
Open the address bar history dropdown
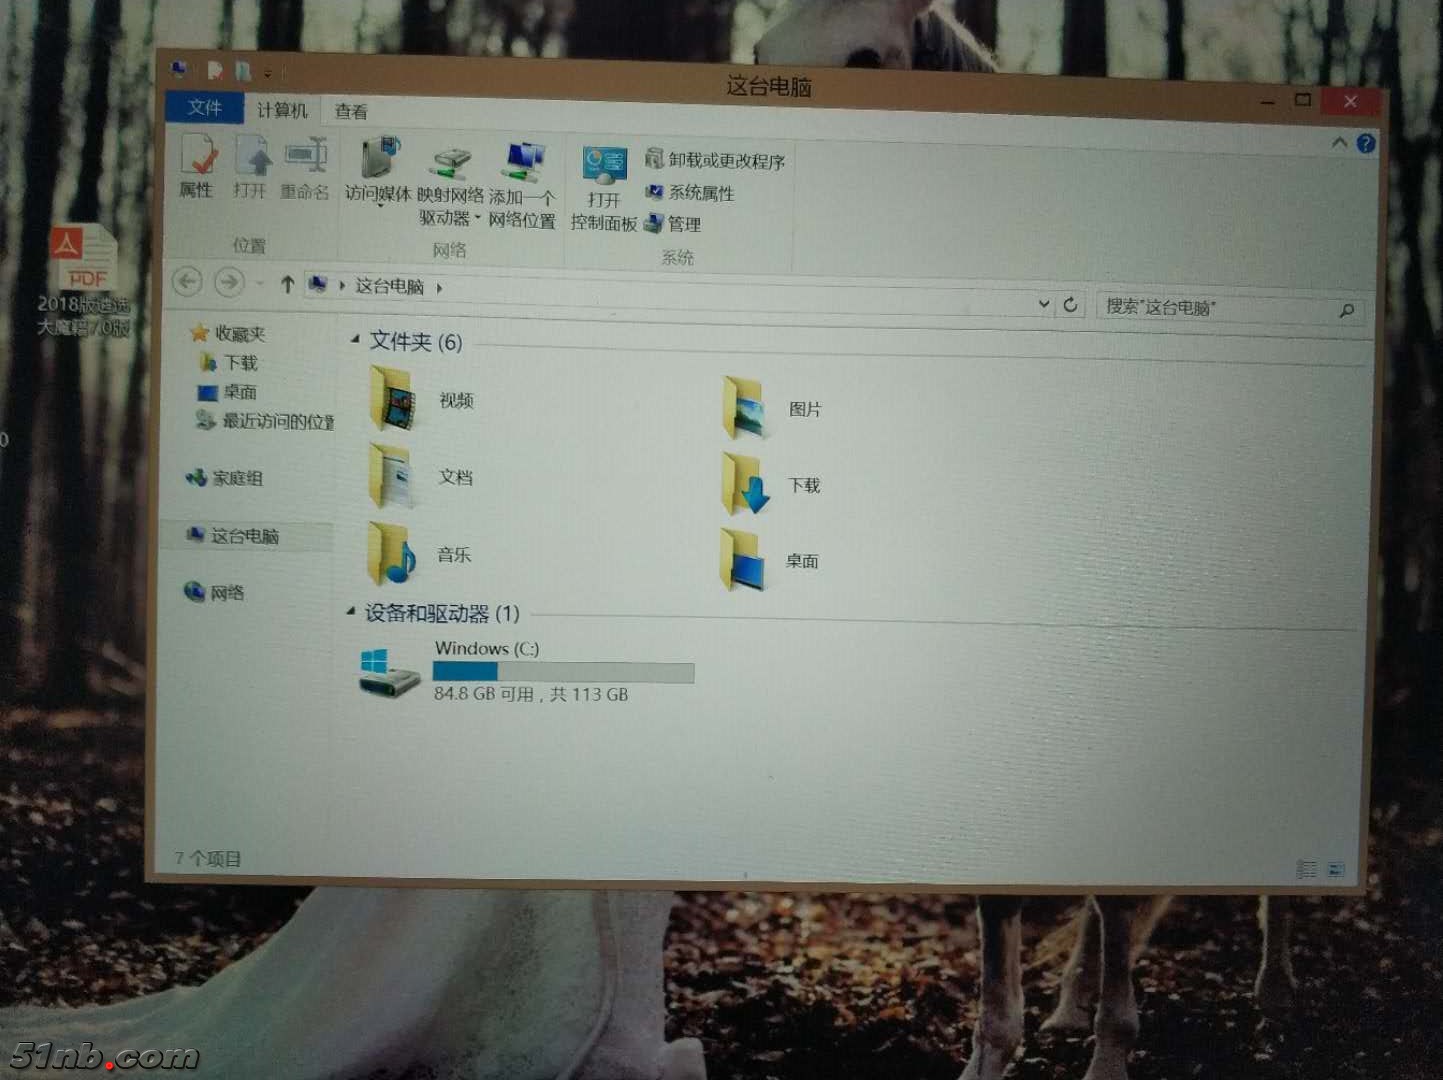pos(1044,305)
